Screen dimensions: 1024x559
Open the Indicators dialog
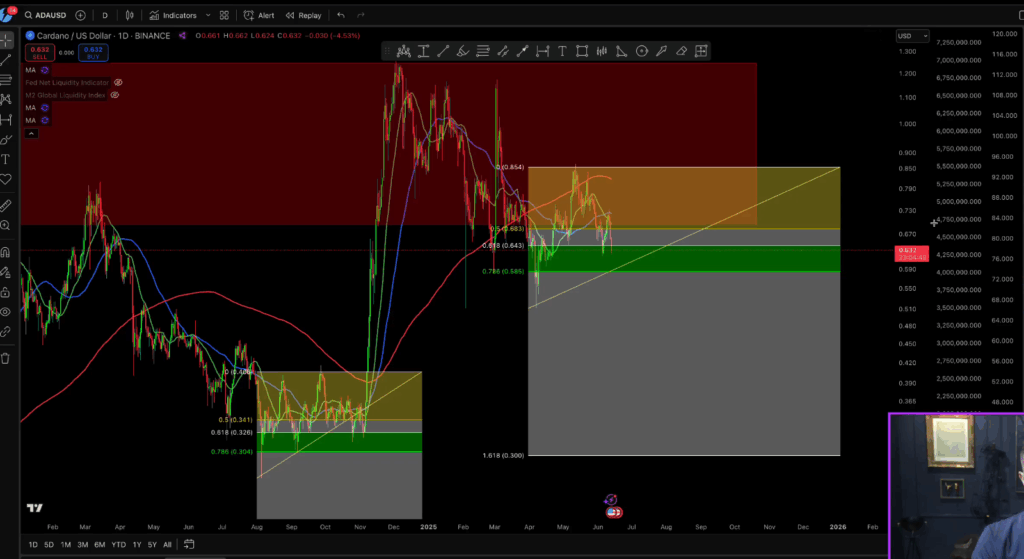click(173, 15)
